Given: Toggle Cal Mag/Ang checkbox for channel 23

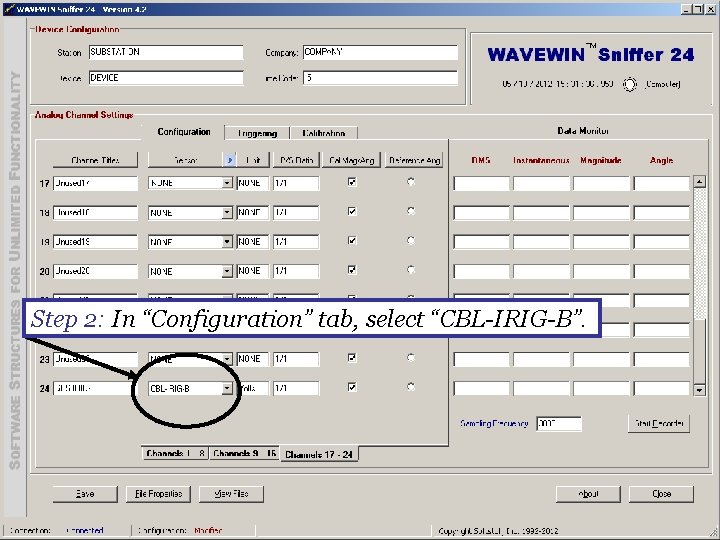Looking at the screenshot, I should (352, 357).
